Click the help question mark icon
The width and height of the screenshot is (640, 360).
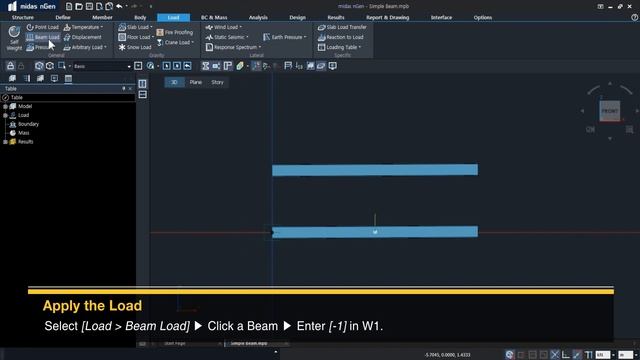[634, 18]
